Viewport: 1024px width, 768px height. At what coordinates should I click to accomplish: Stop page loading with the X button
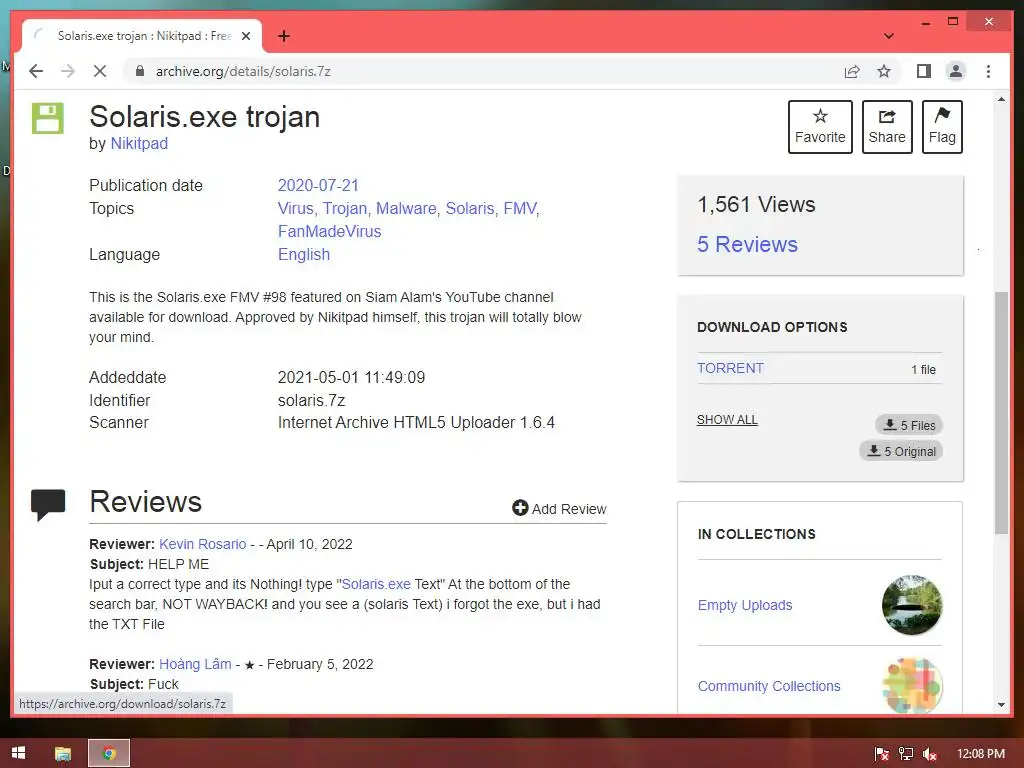[100, 71]
